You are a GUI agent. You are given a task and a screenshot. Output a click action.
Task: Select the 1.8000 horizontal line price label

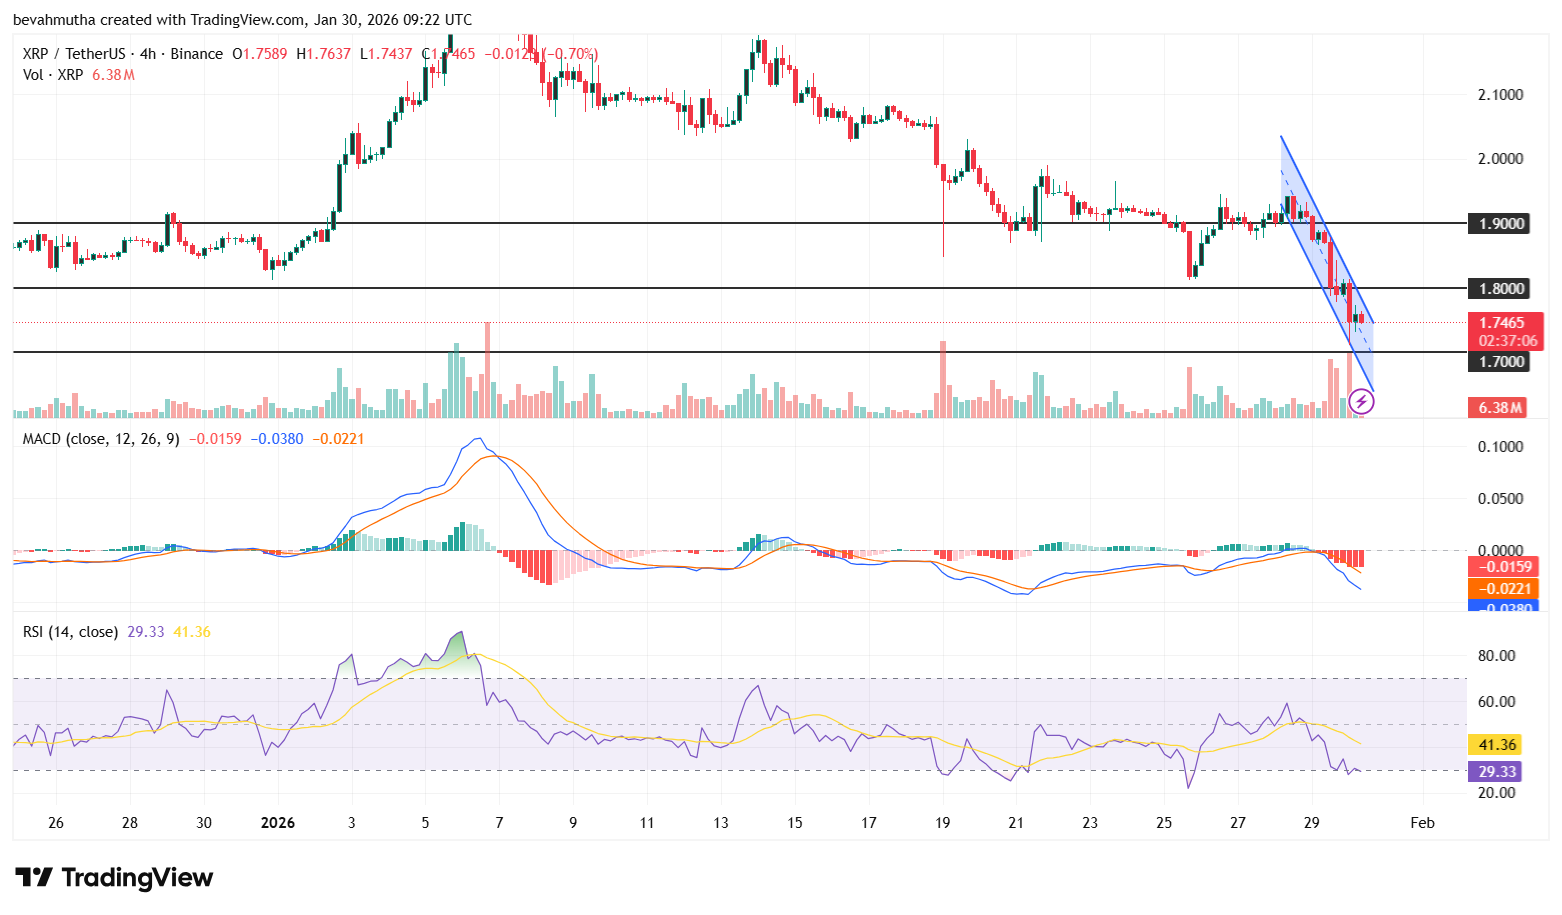[x=1501, y=289]
